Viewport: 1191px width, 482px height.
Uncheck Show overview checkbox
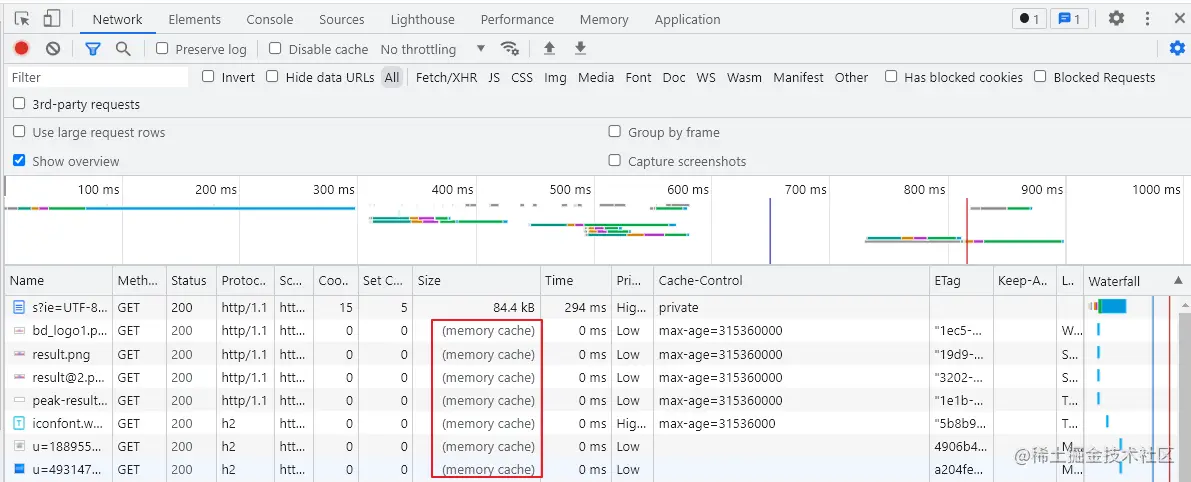coord(19,160)
